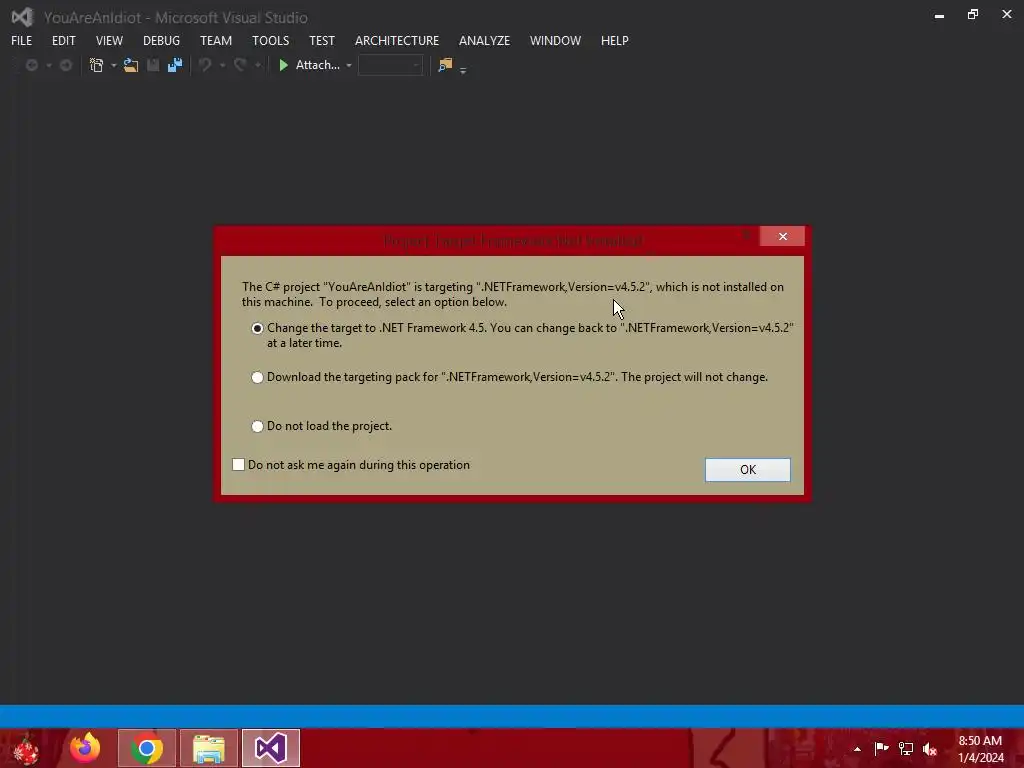Expand the Navigate Backward history dropdown
Screen dimensions: 1024x768
click(48, 65)
